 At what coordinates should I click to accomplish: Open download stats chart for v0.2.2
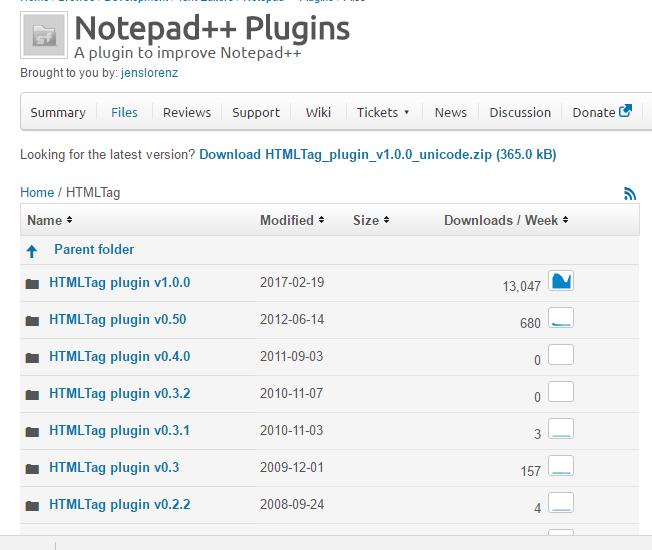[x=561, y=503]
